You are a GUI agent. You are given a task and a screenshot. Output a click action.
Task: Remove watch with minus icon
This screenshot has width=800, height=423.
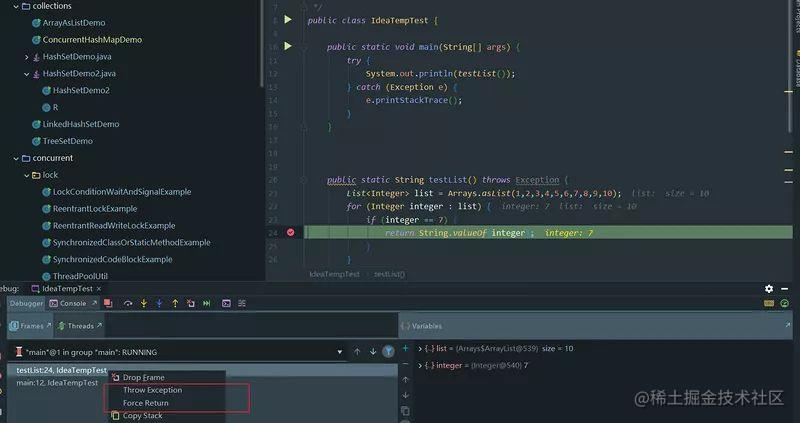coord(405,364)
